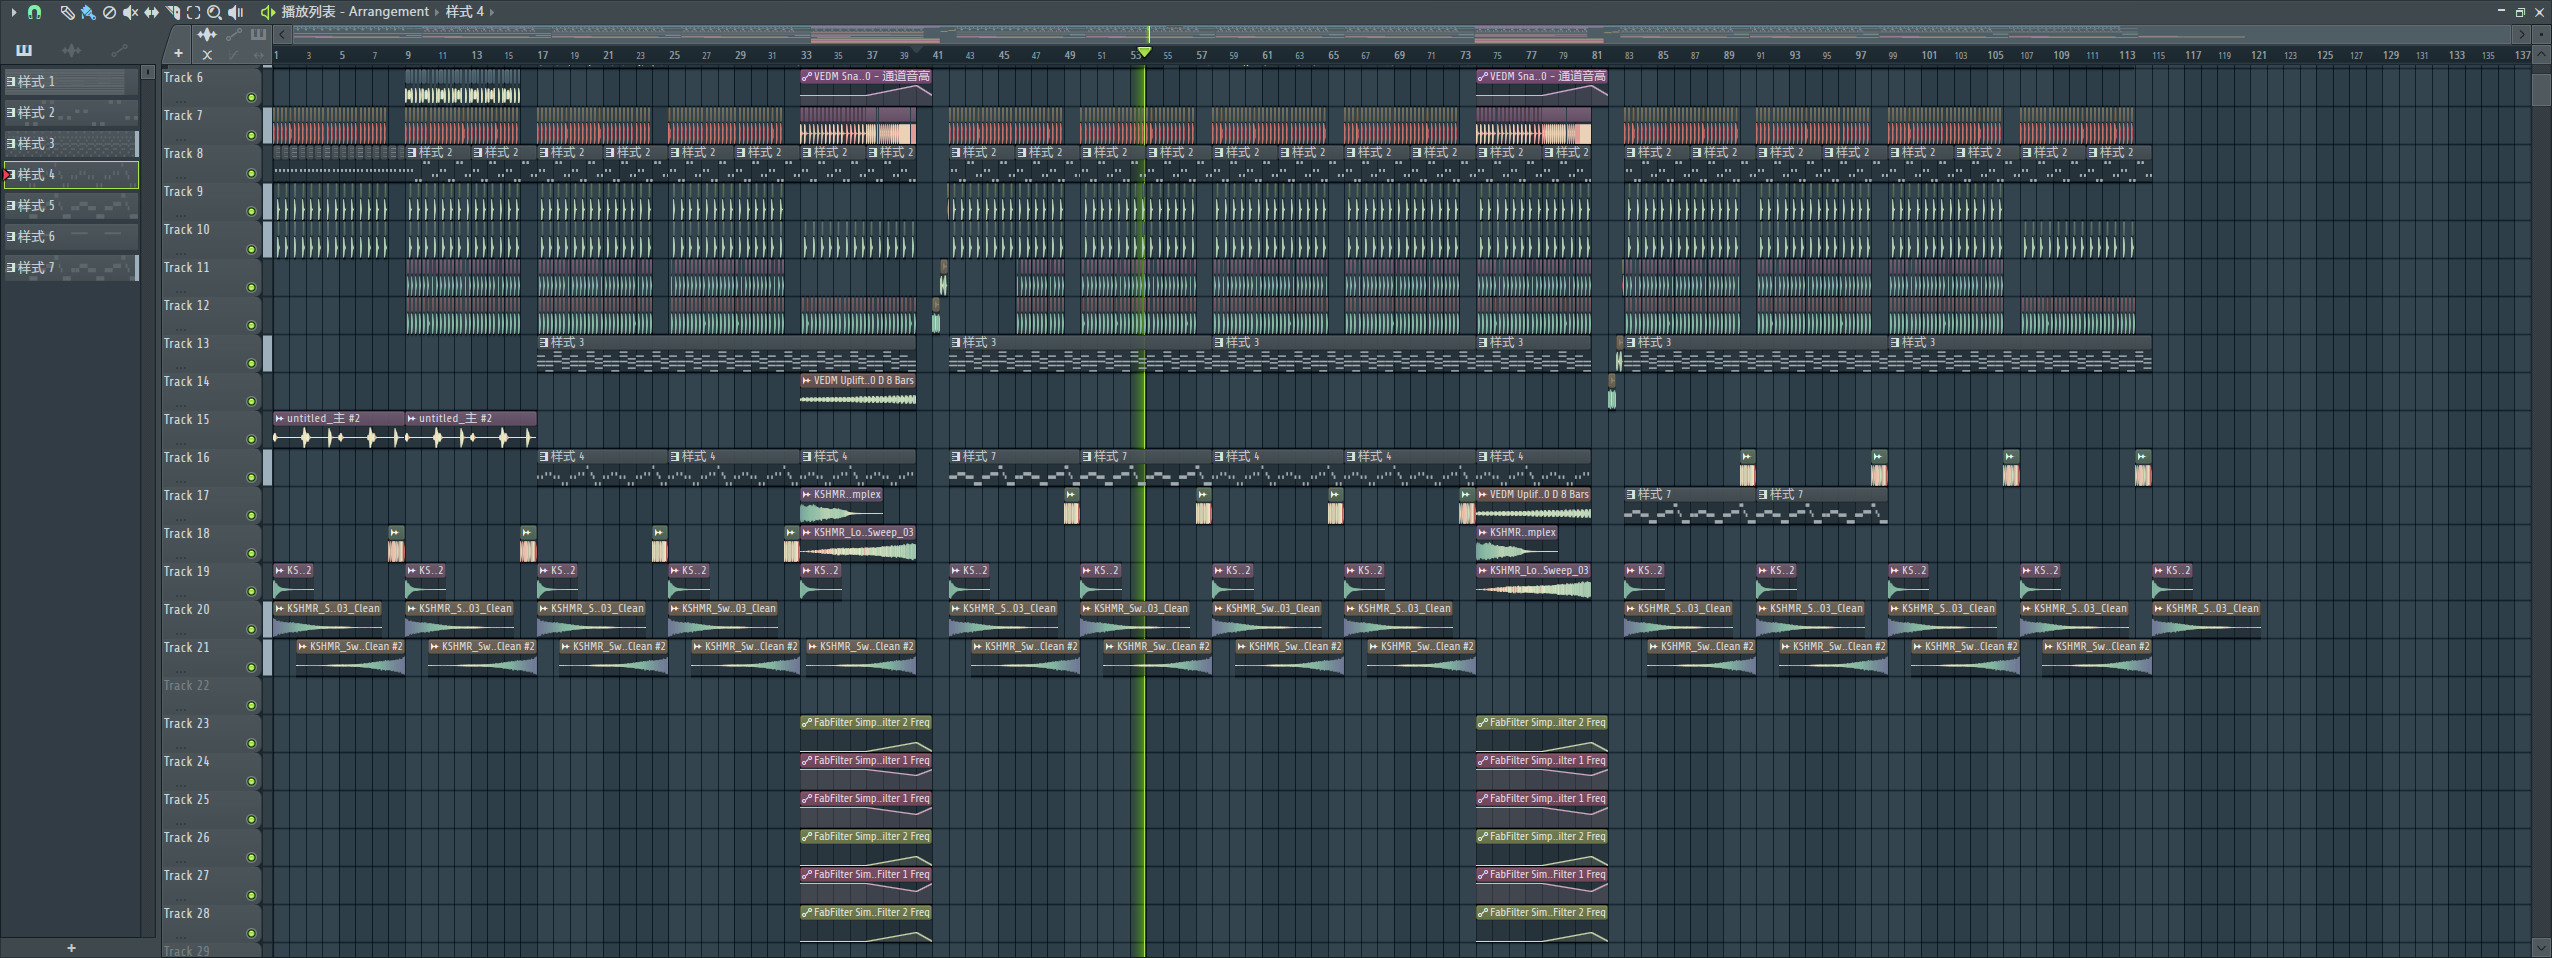The image size is (2552, 958).
Task: Select the Slip tool
Action: 151,12
